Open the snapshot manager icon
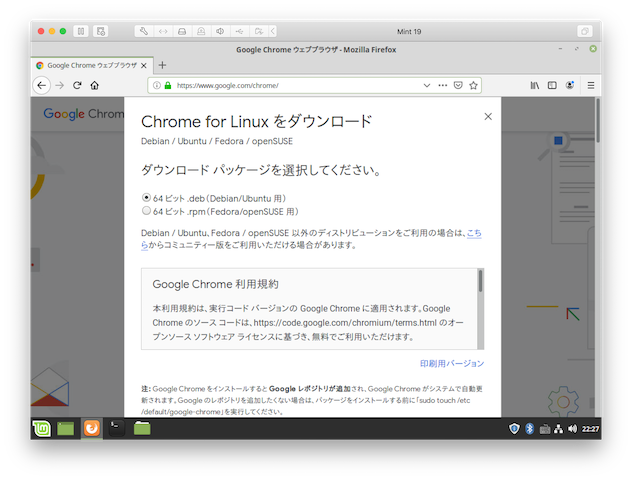The height and width of the screenshot is (480, 632). click(x=100, y=31)
